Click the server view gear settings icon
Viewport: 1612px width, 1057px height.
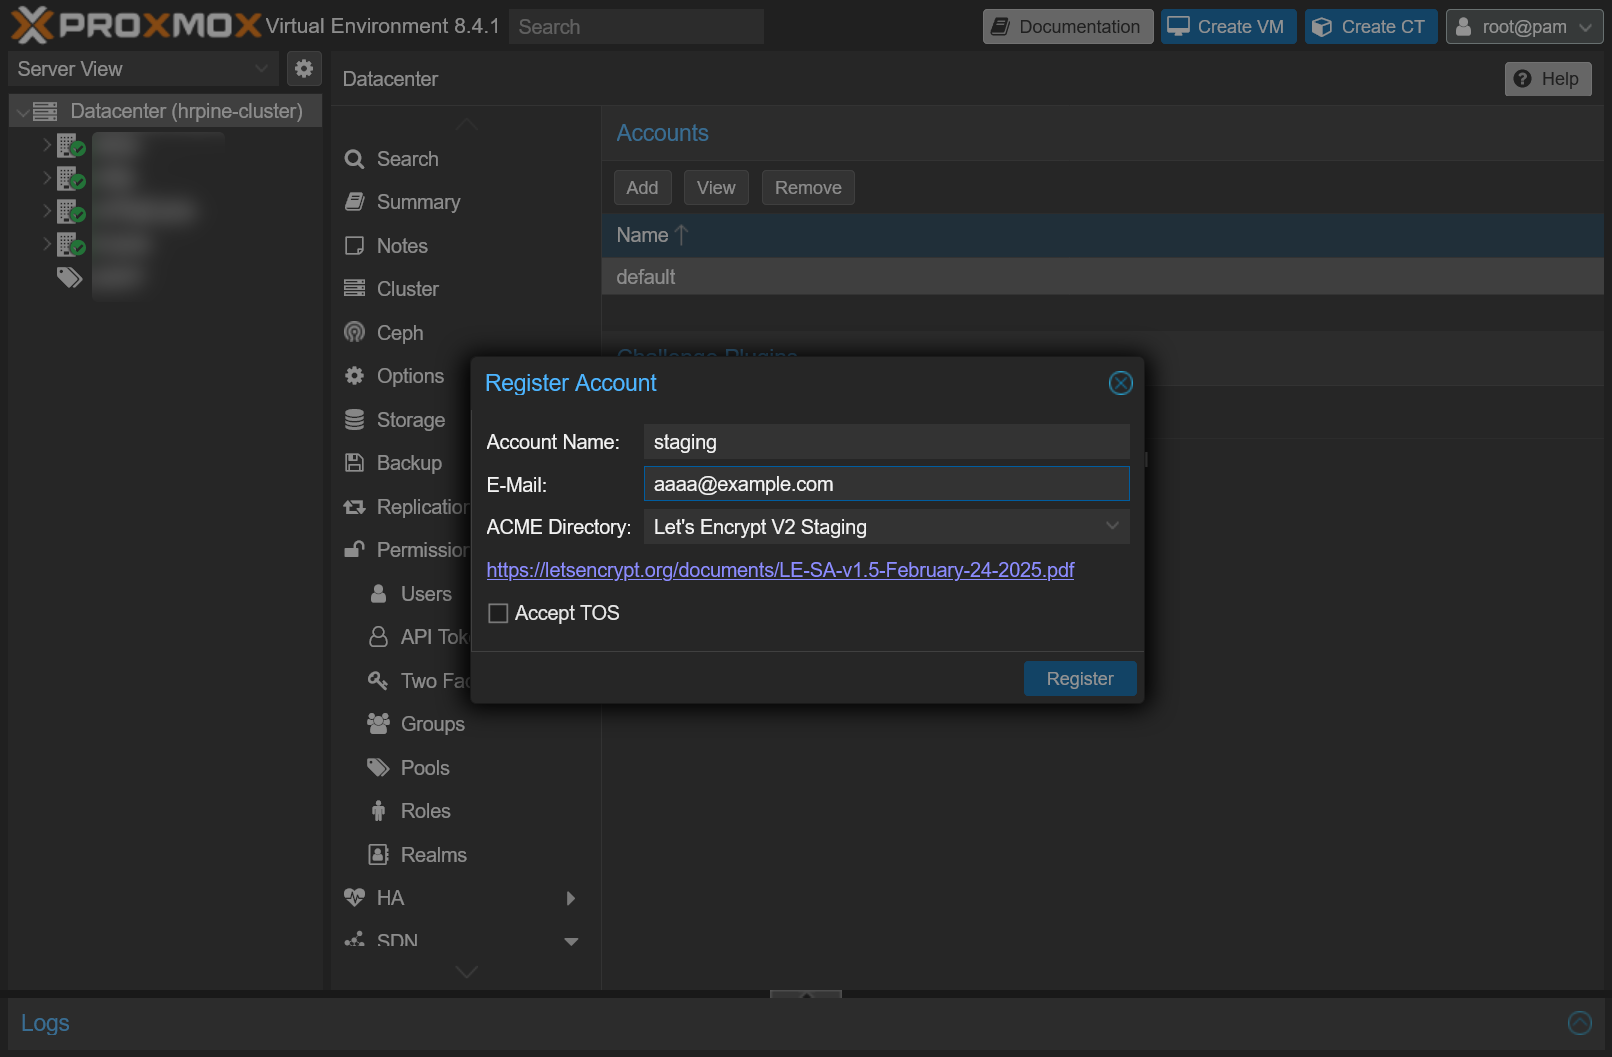click(304, 69)
